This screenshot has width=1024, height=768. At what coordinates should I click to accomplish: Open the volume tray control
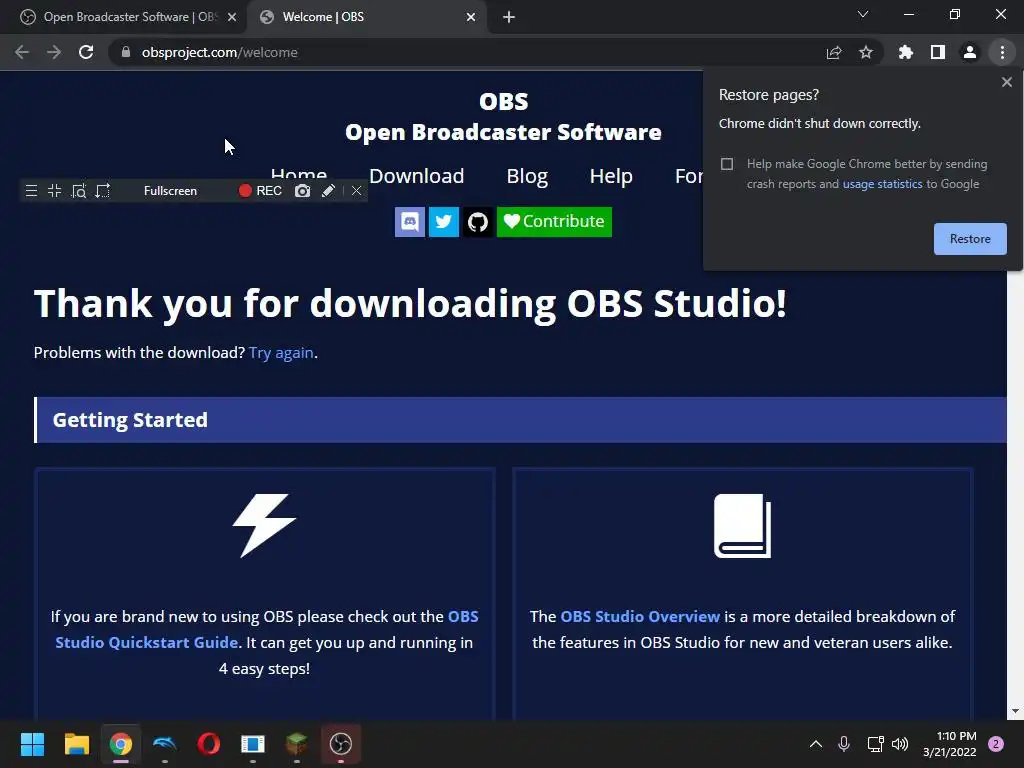tap(900, 744)
